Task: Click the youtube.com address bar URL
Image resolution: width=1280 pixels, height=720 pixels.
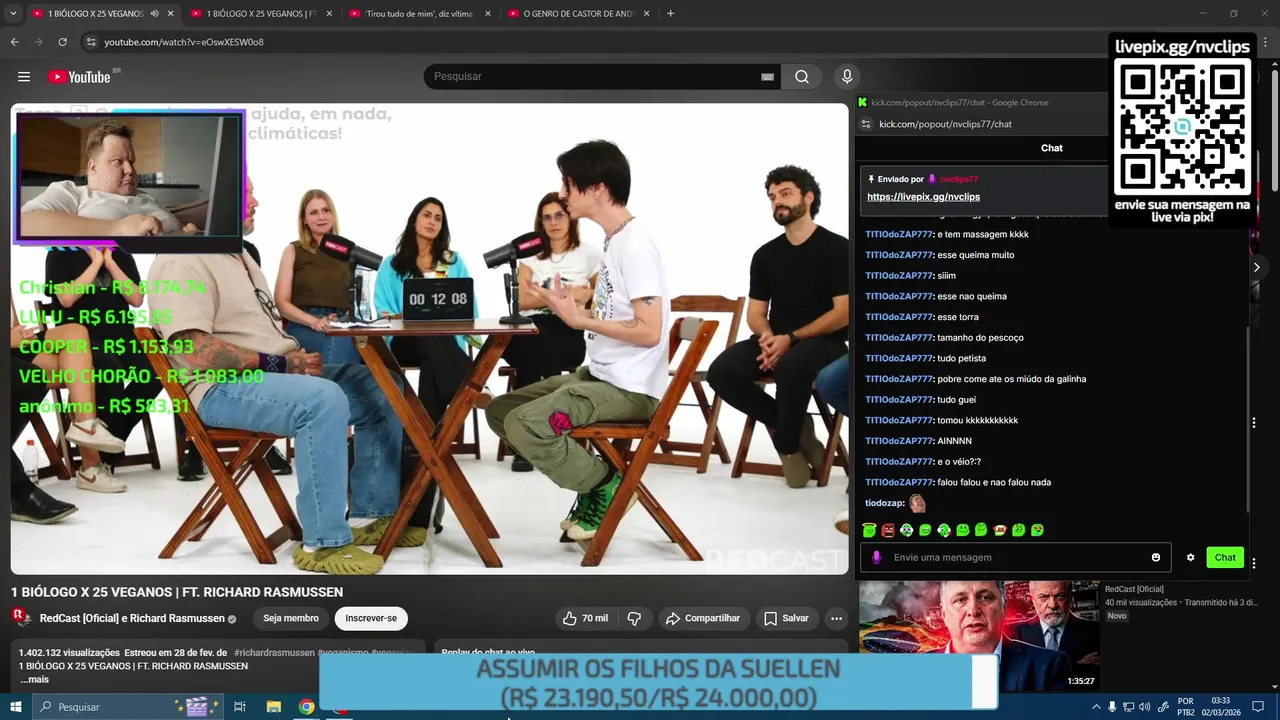Action: pyautogui.click(x=184, y=42)
